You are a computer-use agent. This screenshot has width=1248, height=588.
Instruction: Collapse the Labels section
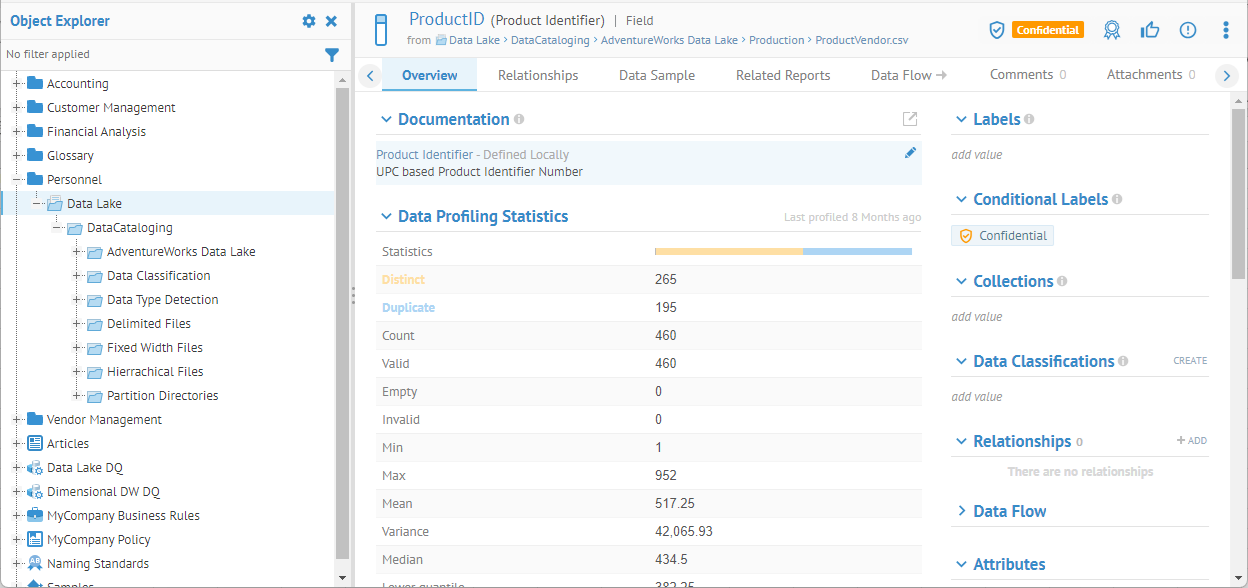[961, 120]
